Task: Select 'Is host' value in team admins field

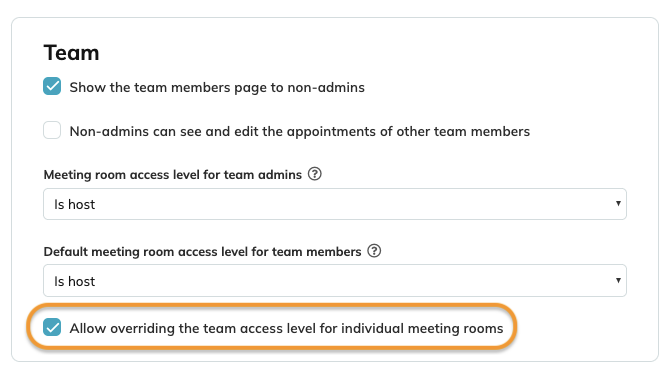Action: coord(75,204)
